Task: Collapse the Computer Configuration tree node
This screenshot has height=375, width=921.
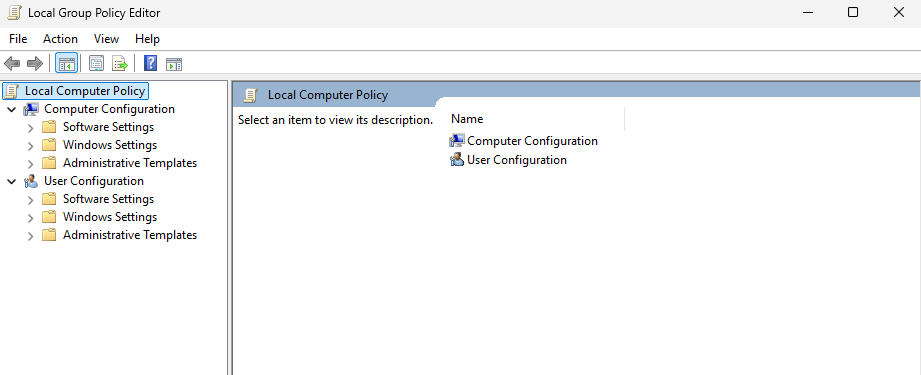Action: [12, 109]
